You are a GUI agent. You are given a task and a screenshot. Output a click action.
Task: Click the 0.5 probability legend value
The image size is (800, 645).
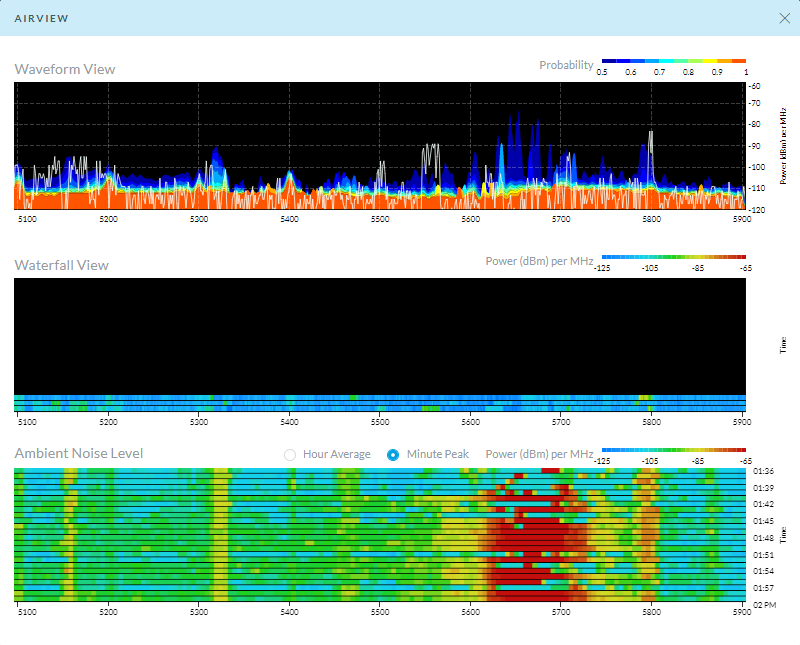[602, 72]
